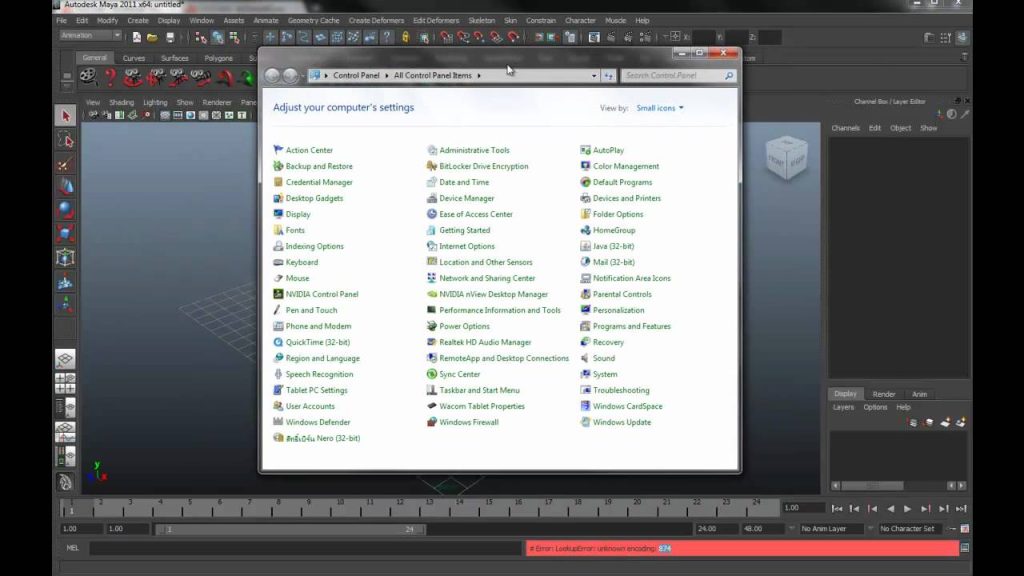
Task: Open NVIDIA Control Panel item
Action: coord(321,295)
